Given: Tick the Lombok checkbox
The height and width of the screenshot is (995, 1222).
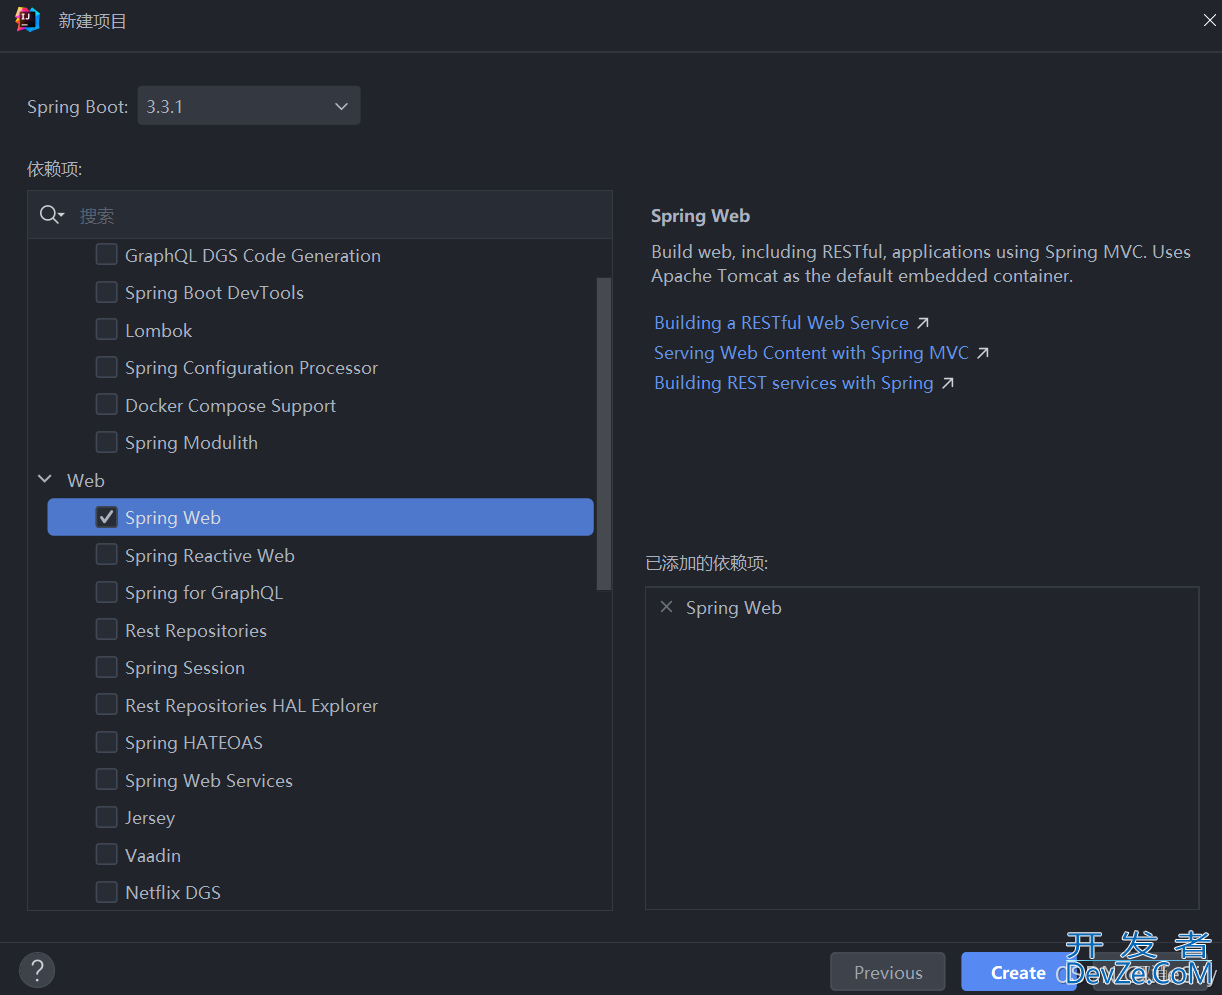Looking at the screenshot, I should (x=107, y=329).
